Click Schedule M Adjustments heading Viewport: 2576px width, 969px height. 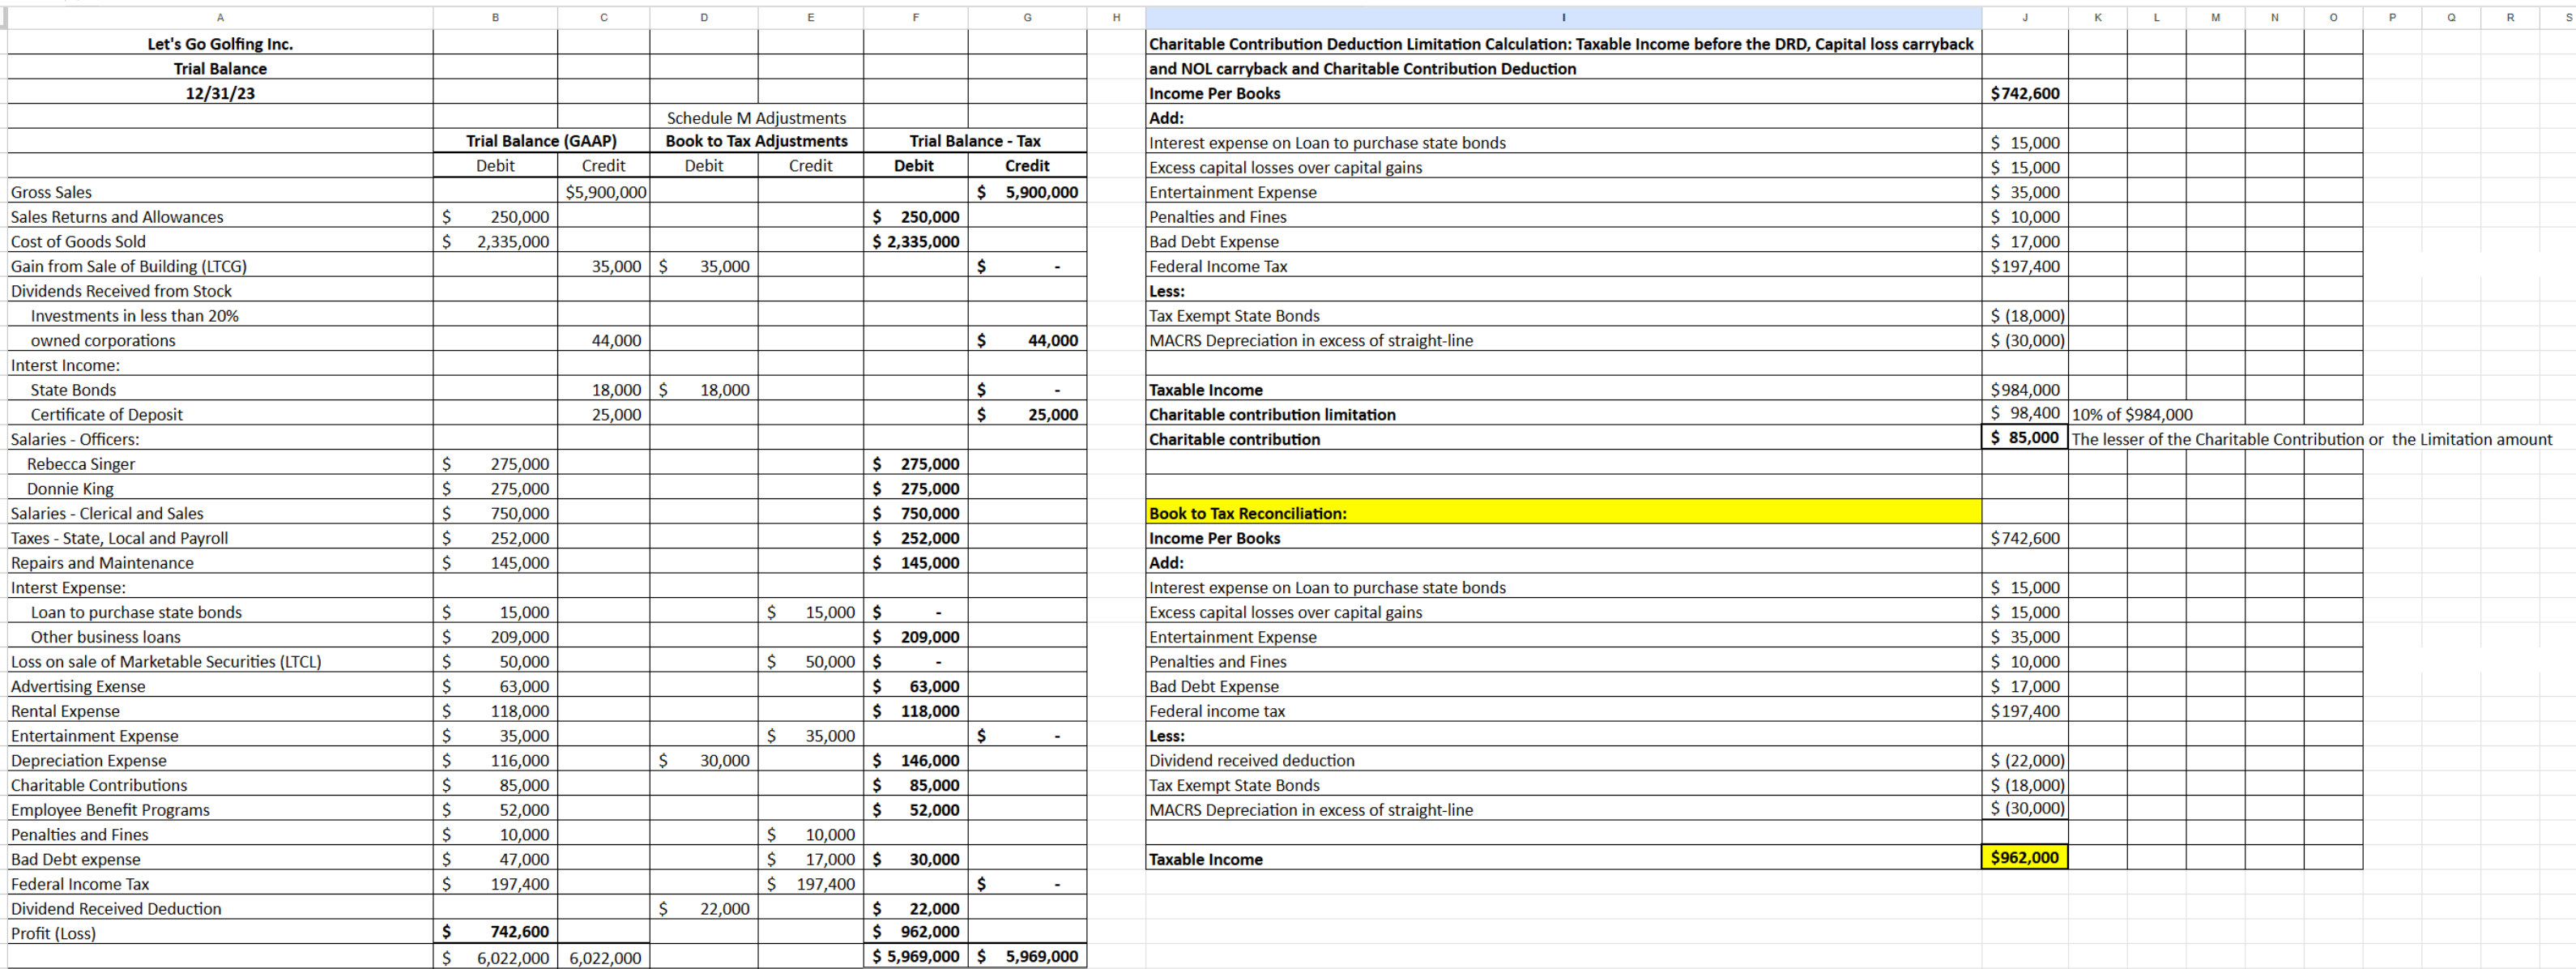(x=756, y=118)
